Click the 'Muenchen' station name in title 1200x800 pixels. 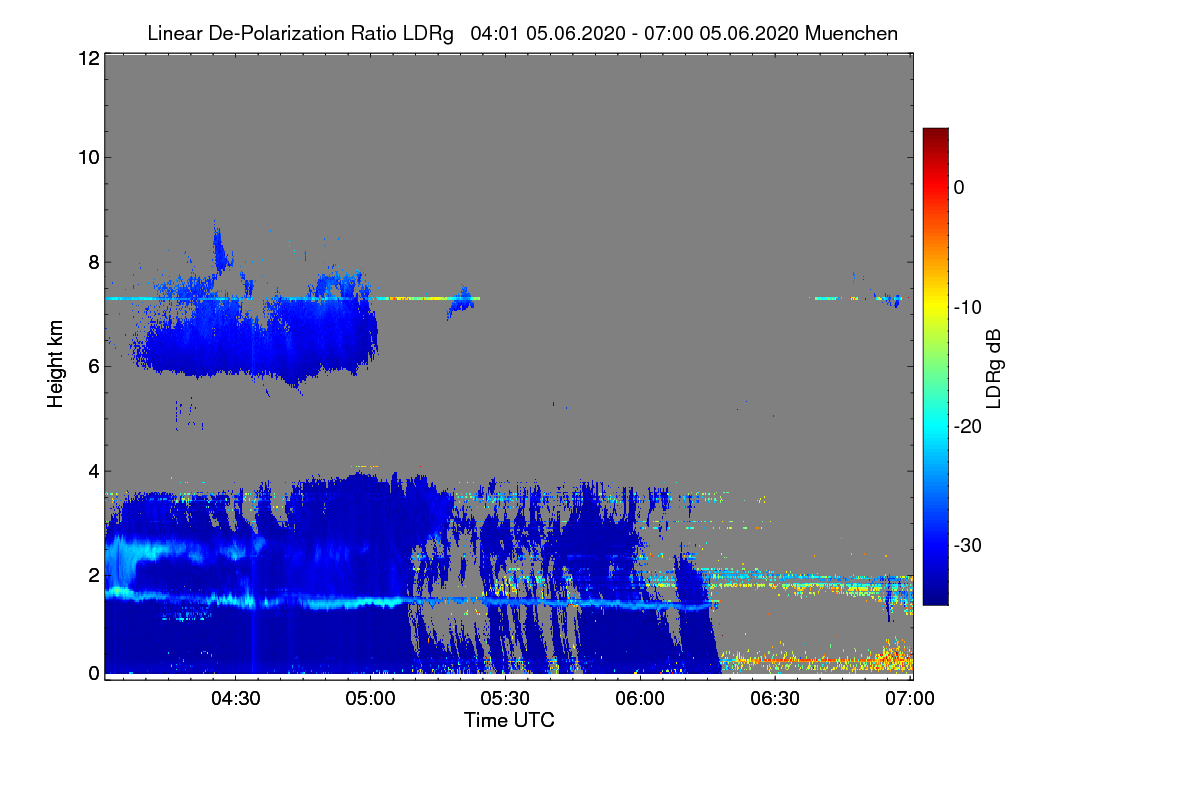pyautogui.click(x=851, y=33)
